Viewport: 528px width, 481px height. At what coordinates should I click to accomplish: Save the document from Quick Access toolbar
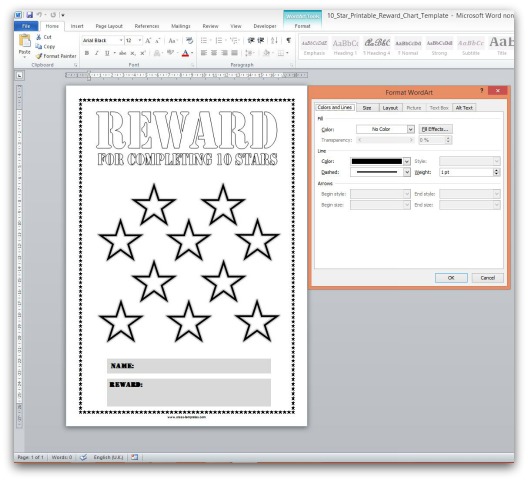coord(29,15)
